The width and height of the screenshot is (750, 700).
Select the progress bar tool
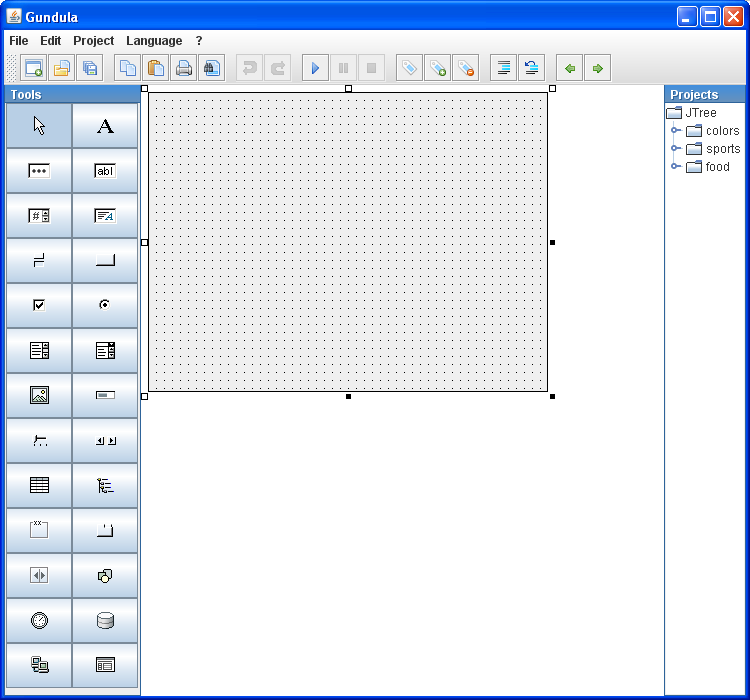tap(105, 395)
